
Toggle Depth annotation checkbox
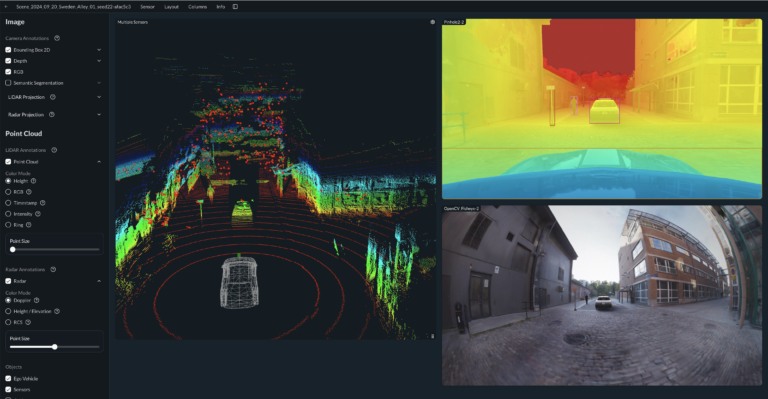pos(8,61)
